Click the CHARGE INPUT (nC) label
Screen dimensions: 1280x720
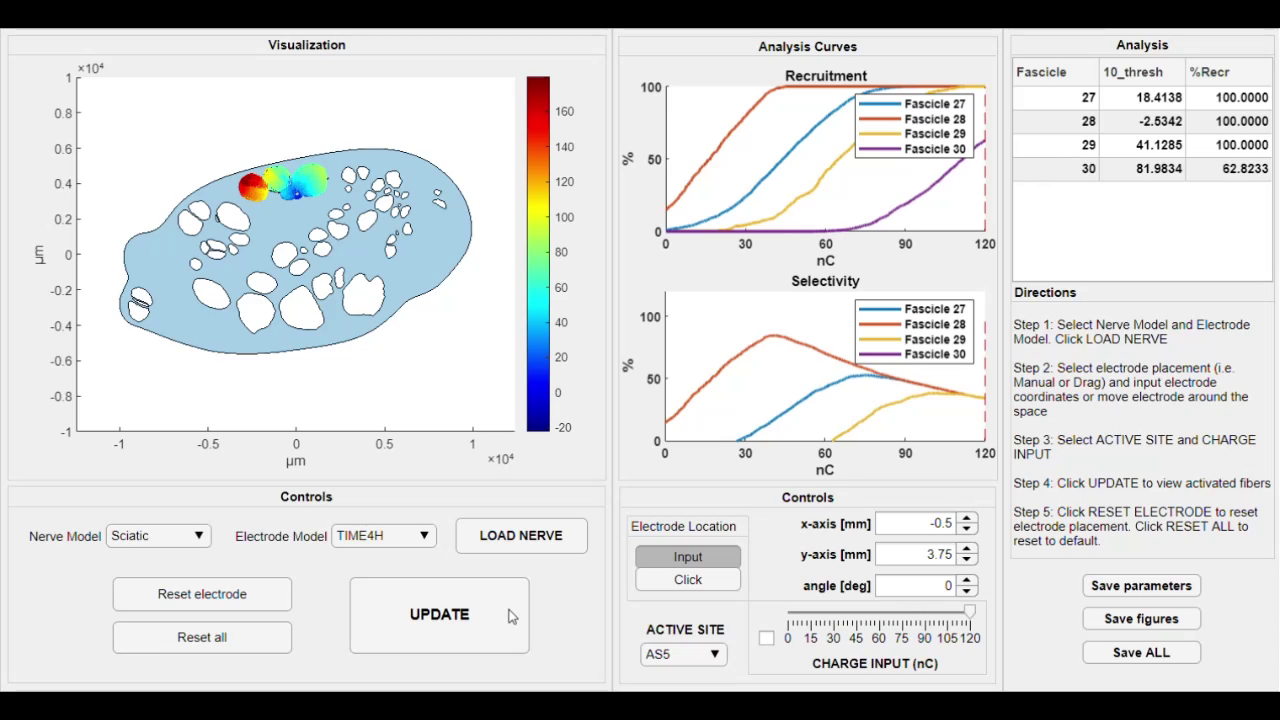tap(875, 663)
